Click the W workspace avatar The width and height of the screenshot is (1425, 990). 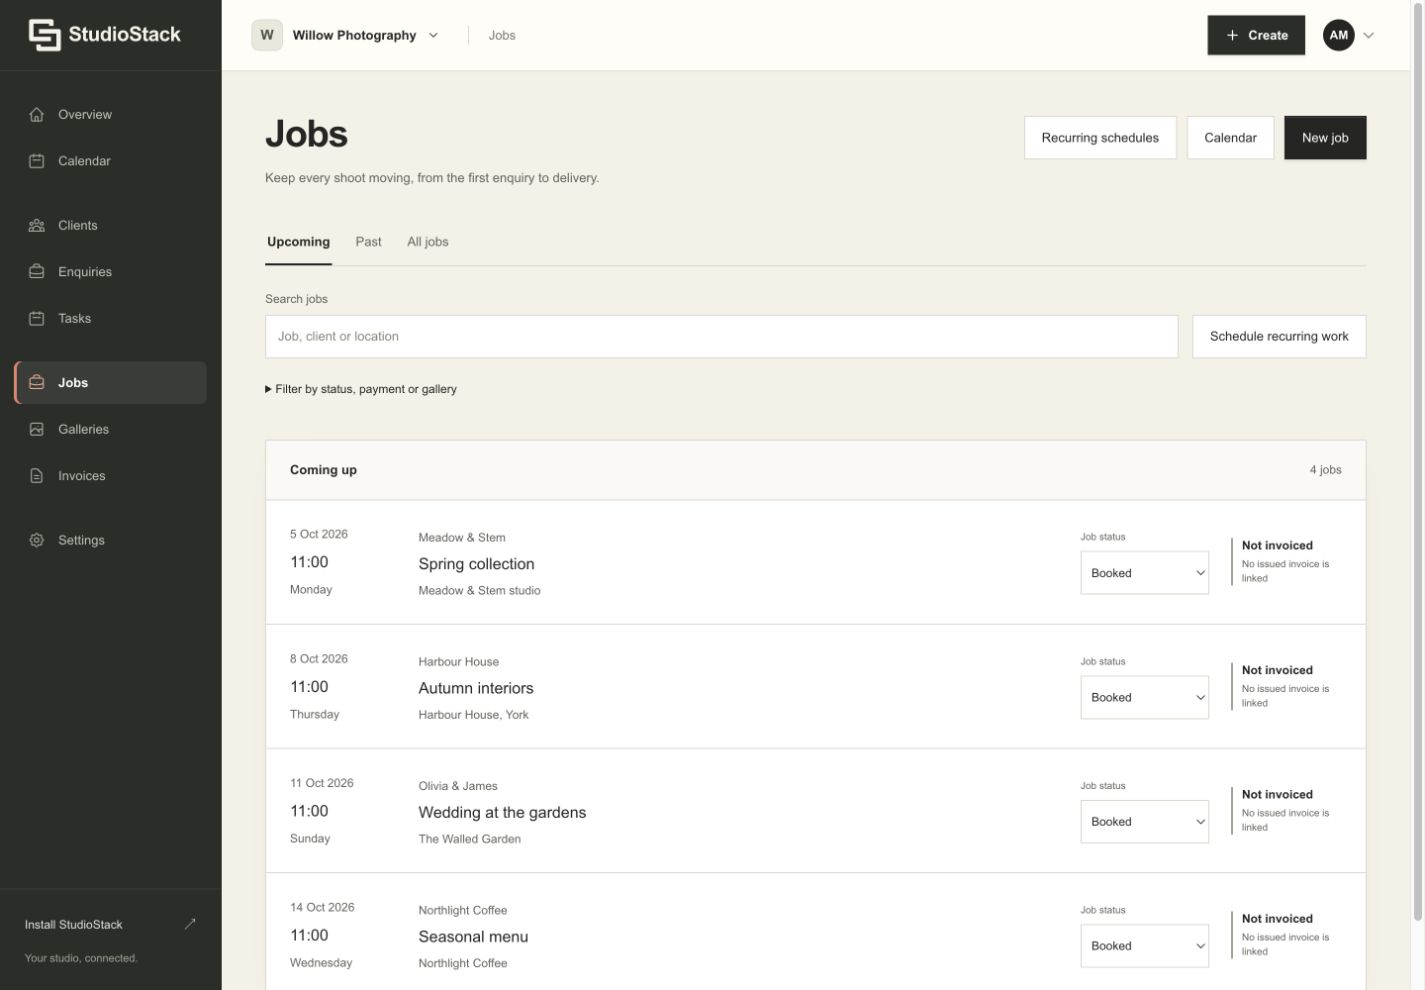267,35
